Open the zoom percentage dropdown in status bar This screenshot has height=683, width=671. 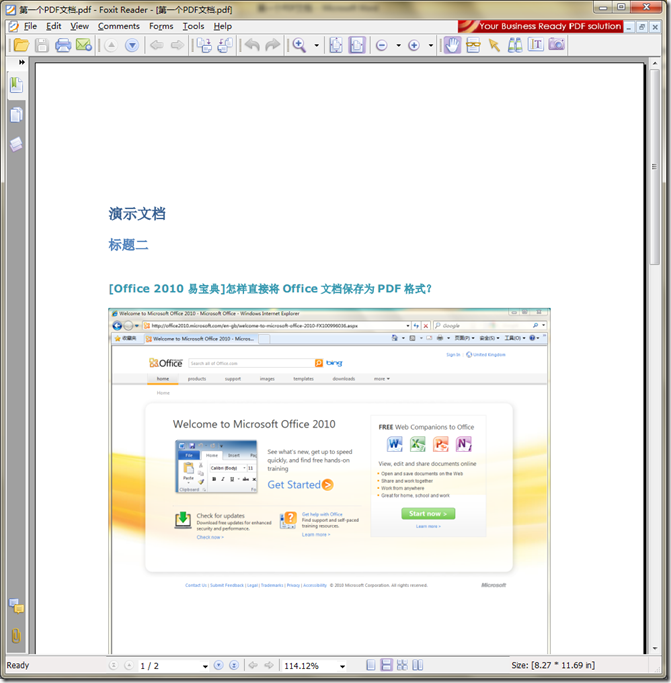pos(342,666)
